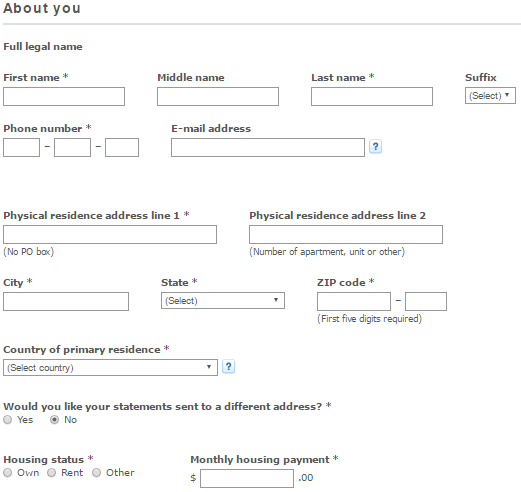Focus the Last name field
The image size is (521, 492).
click(372, 97)
